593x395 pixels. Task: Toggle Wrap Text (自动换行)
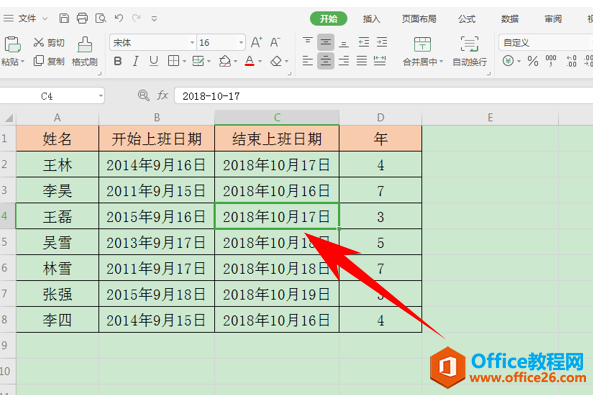pyautogui.click(x=469, y=51)
